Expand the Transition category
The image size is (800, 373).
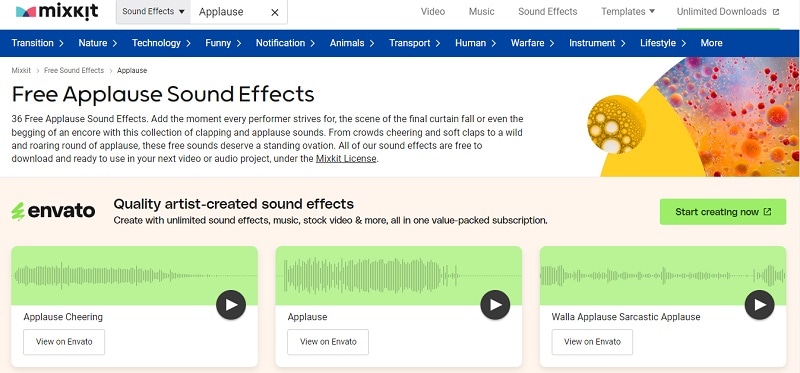coord(38,43)
